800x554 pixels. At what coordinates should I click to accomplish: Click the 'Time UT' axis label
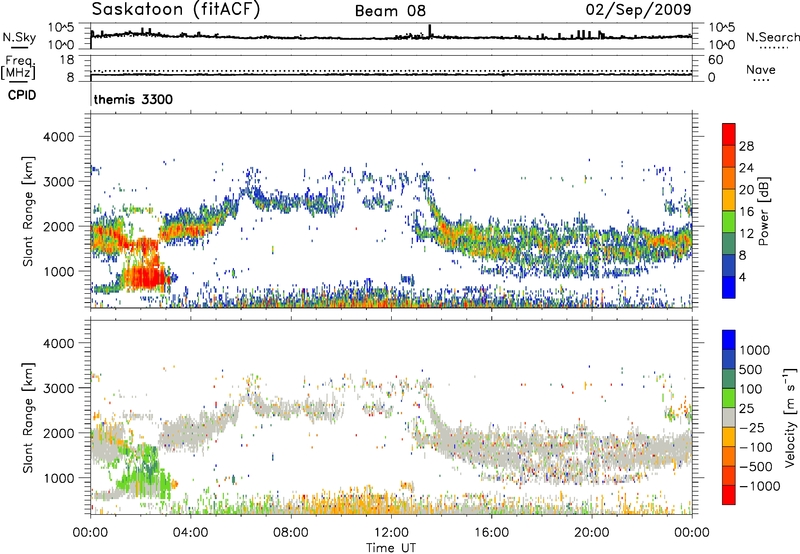point(391,548)
